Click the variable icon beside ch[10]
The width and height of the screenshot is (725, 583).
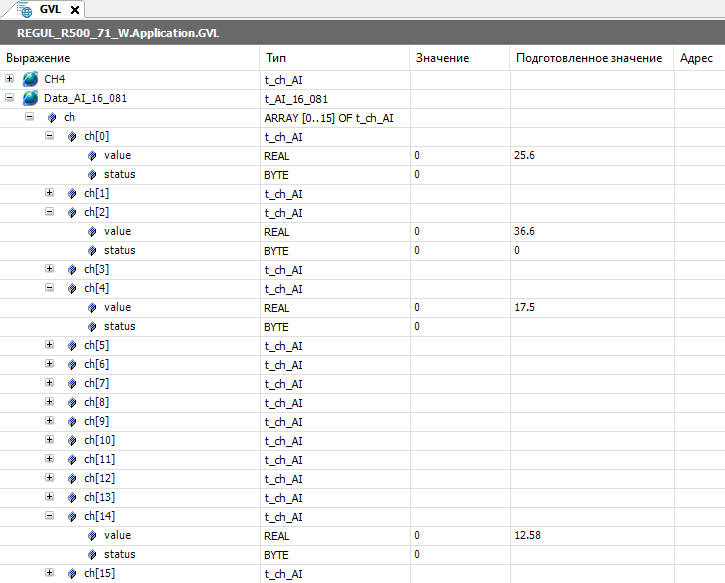(72, 440)
